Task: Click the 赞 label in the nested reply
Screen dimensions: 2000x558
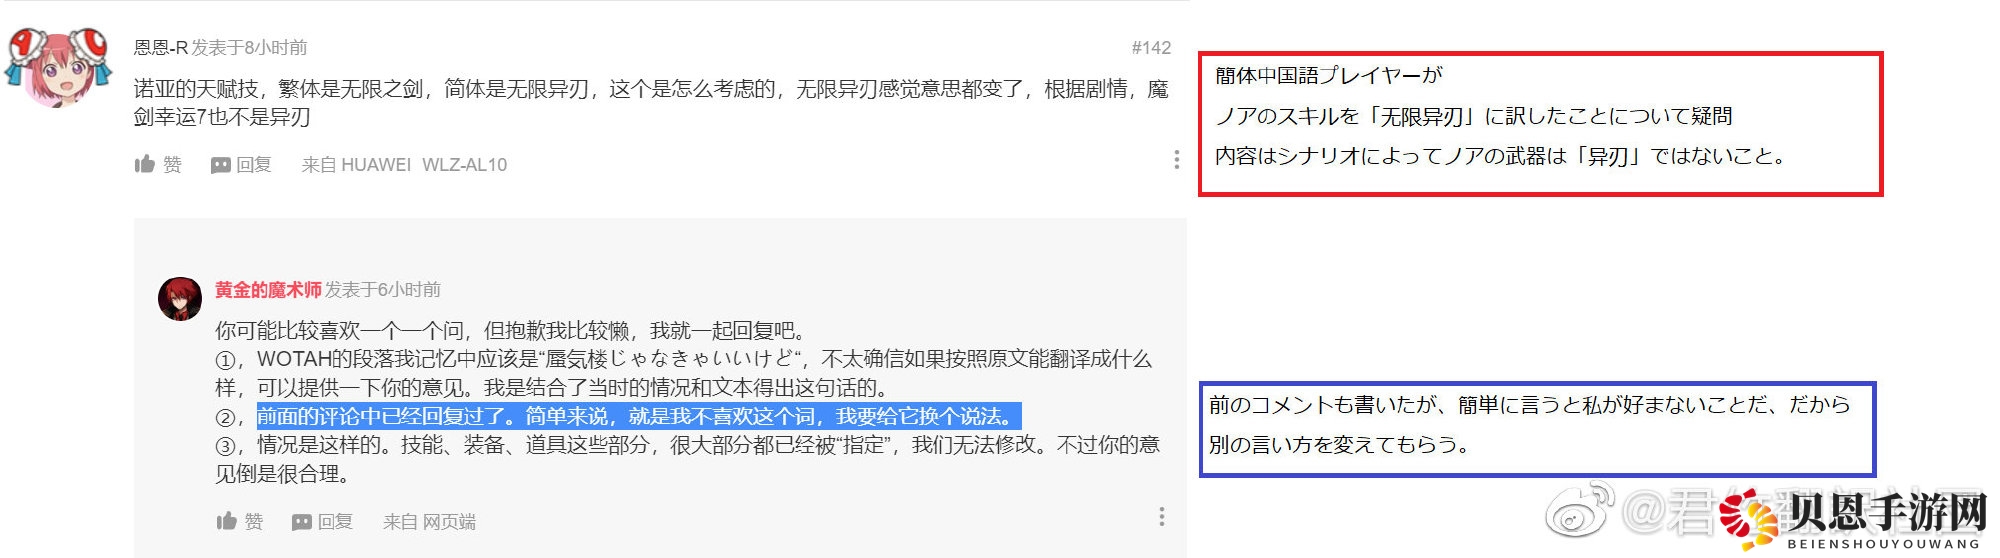Action: click(x=254, y=521)
